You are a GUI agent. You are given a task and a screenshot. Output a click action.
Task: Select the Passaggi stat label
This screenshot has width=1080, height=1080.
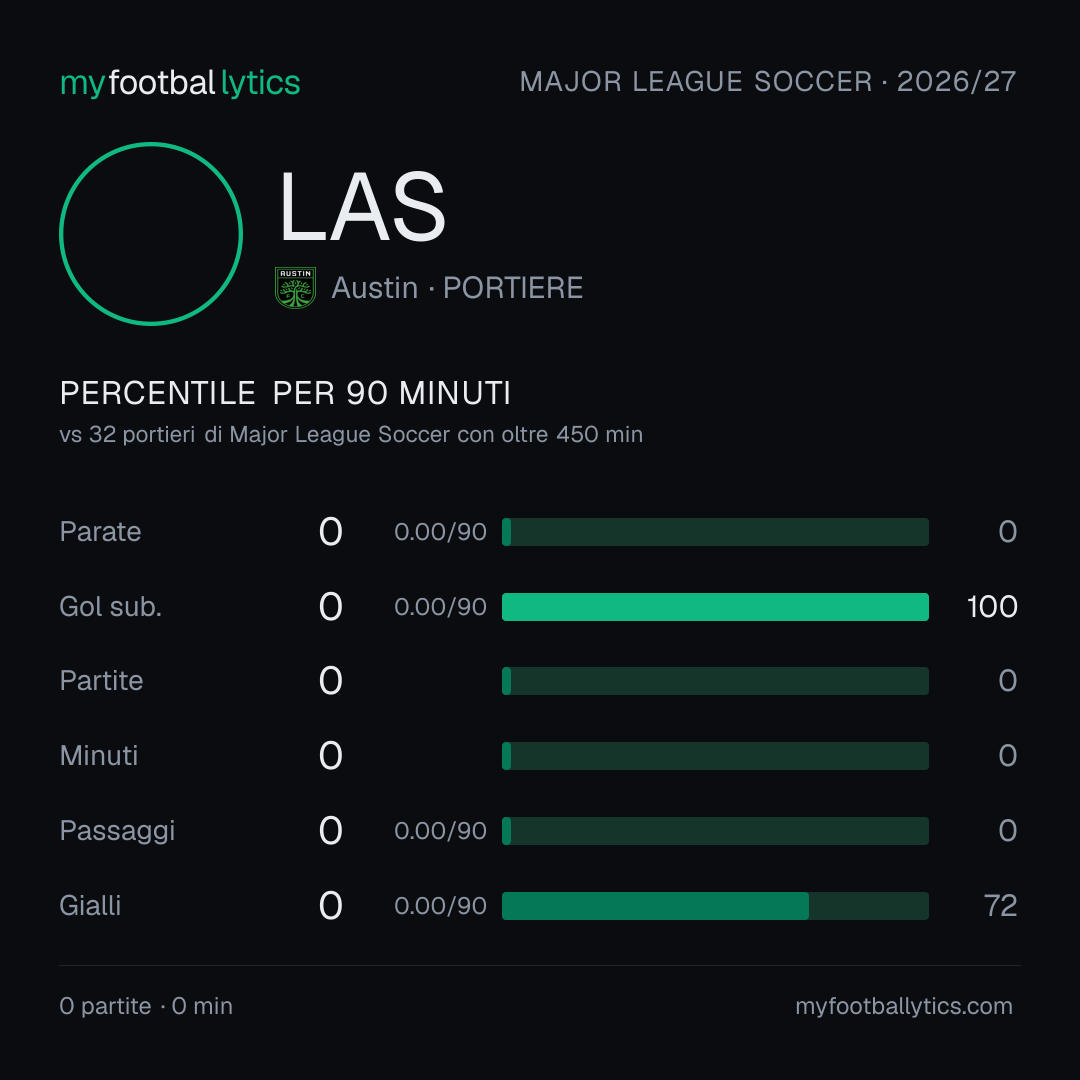coord(117,831)
